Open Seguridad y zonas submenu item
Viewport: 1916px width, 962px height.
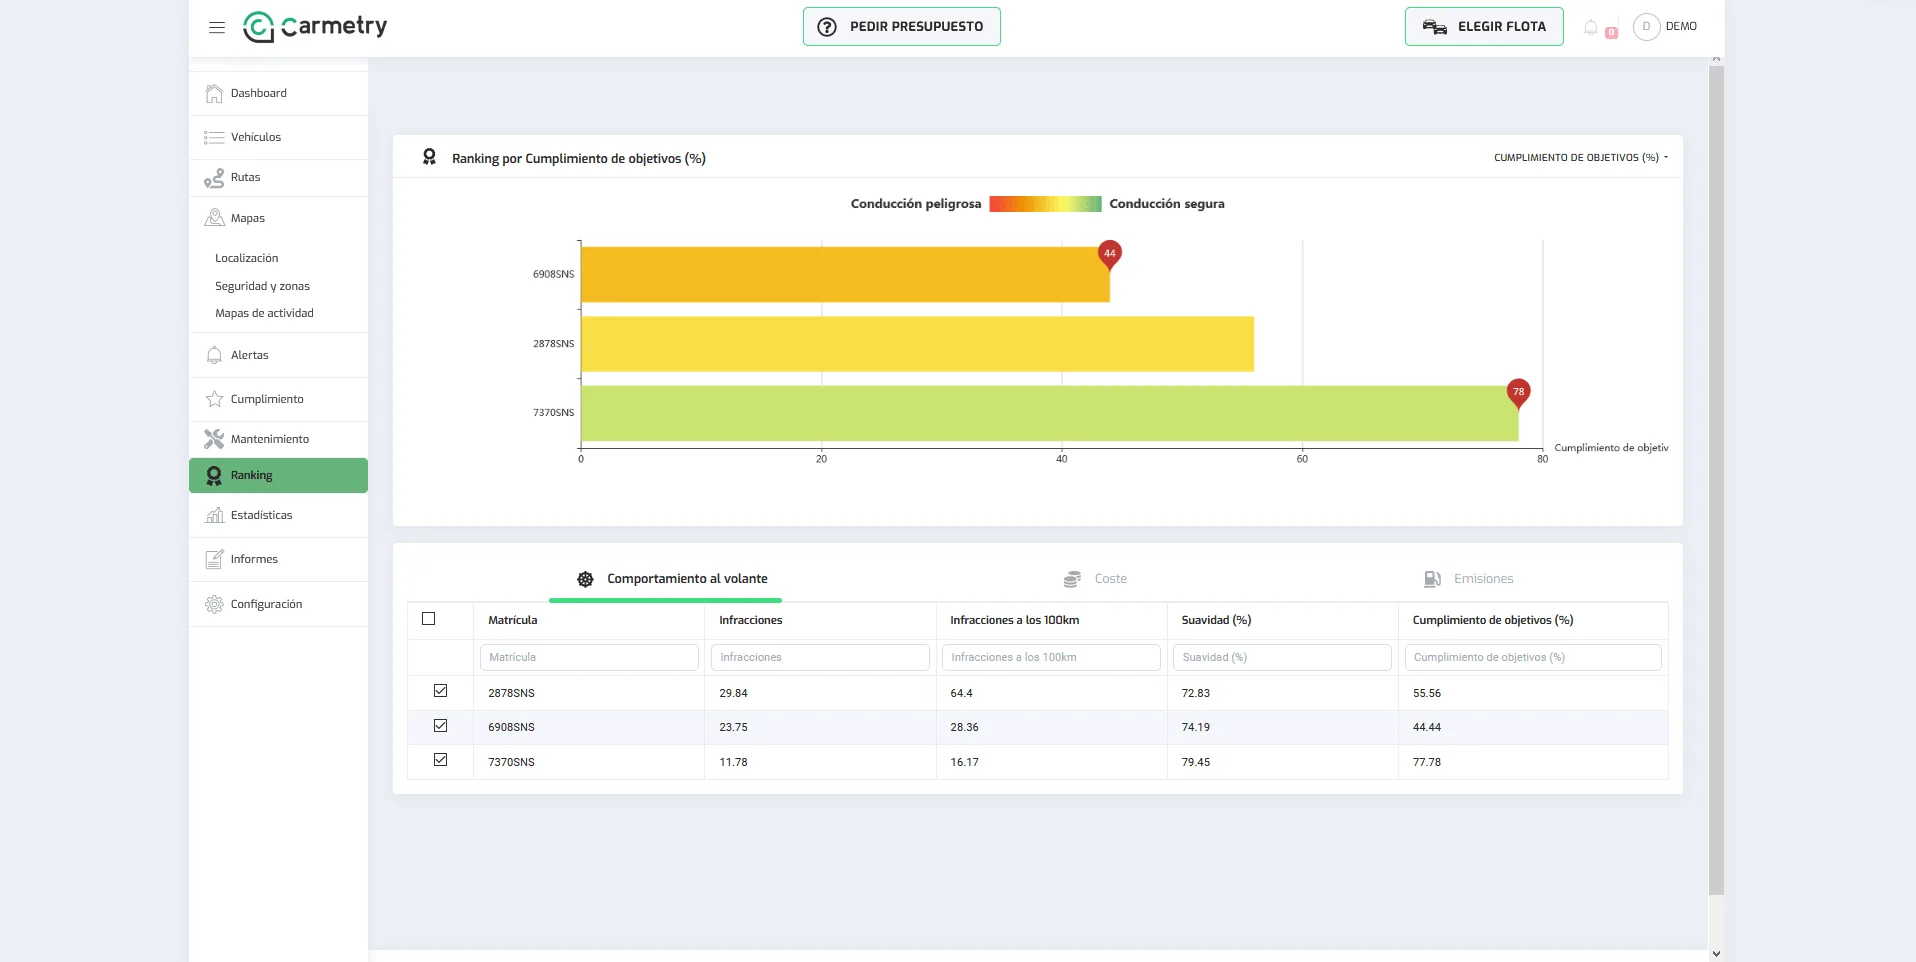[x=262, y=286]
